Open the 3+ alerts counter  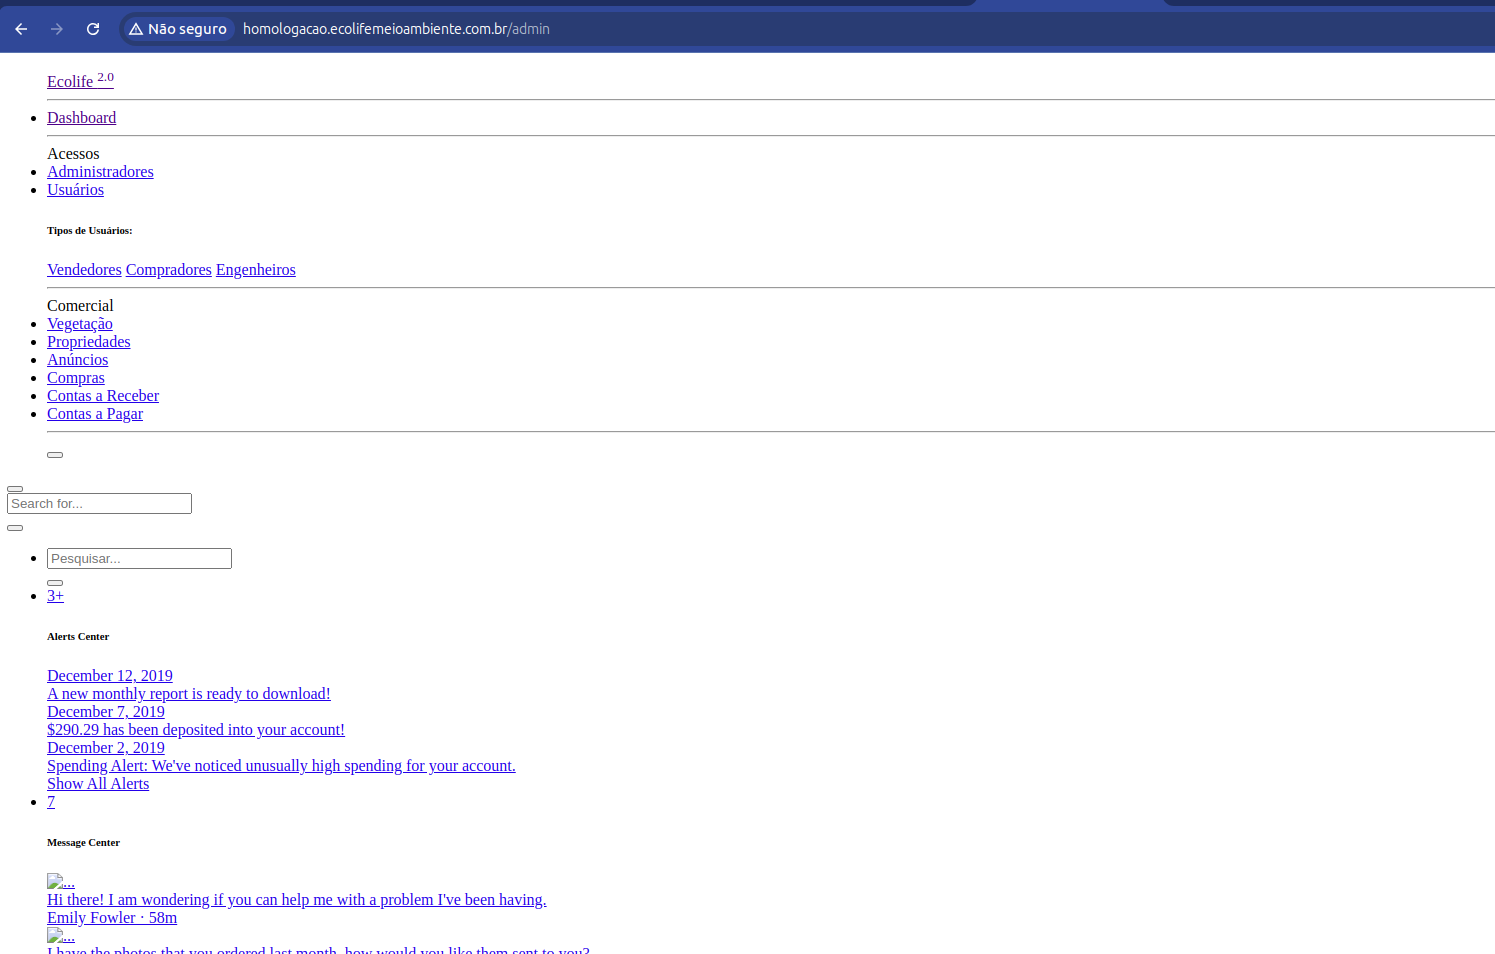click(55, 596)
